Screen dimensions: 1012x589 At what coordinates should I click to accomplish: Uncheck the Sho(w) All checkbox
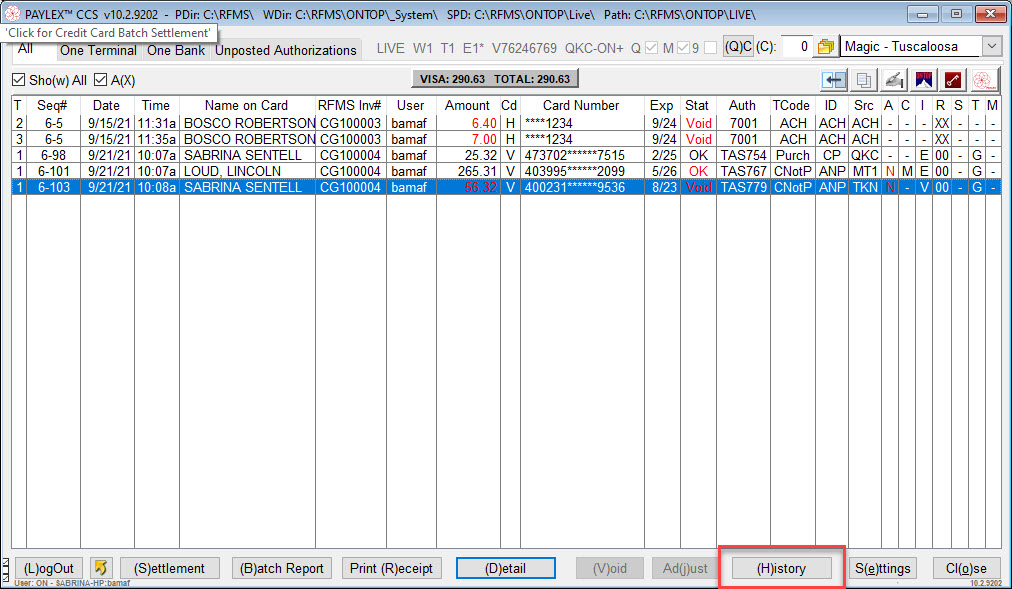click(x=19, y=80)
